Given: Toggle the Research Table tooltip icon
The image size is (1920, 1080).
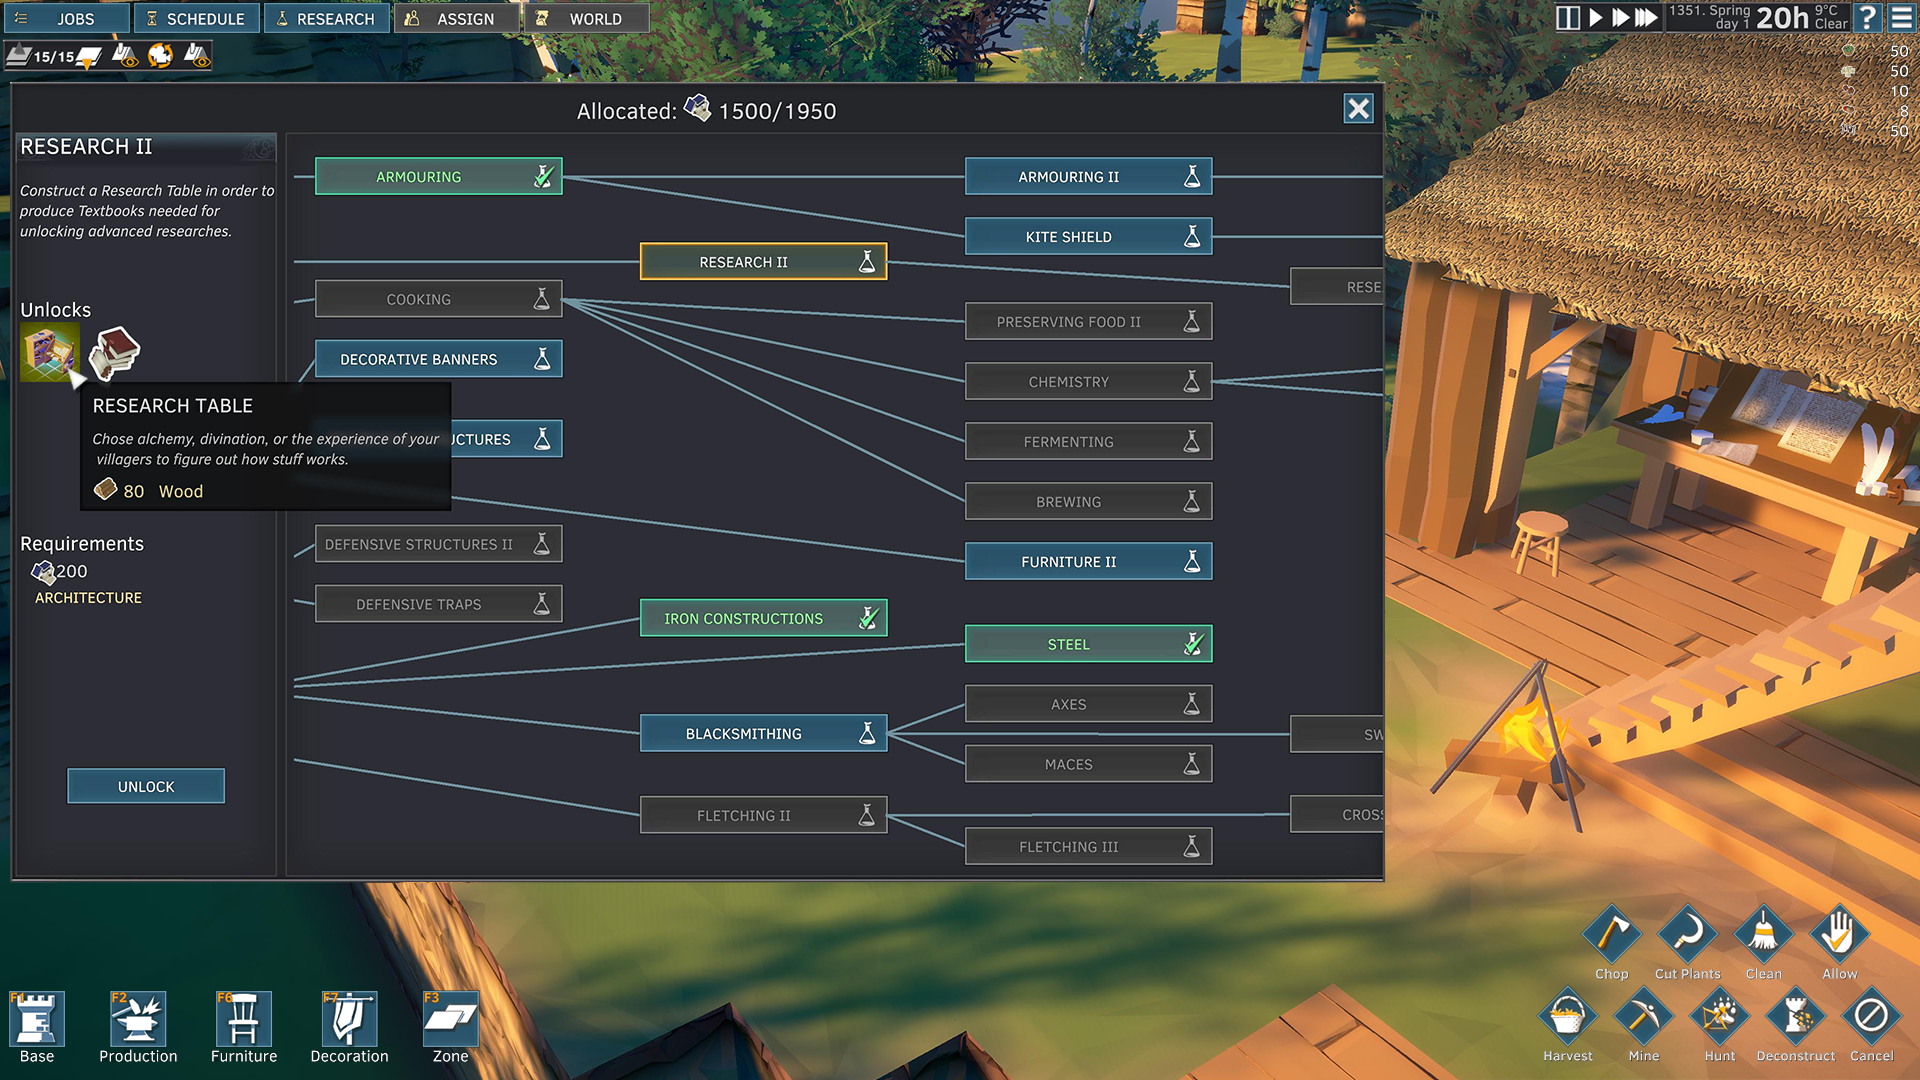Looking at the screenshot, I should tap(49, 355).
